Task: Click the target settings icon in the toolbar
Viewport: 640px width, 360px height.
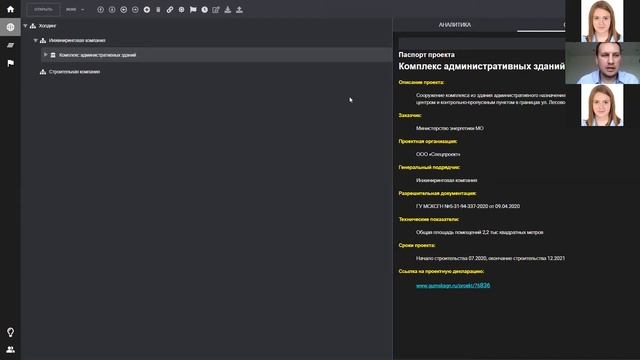Action: (181, 9)
